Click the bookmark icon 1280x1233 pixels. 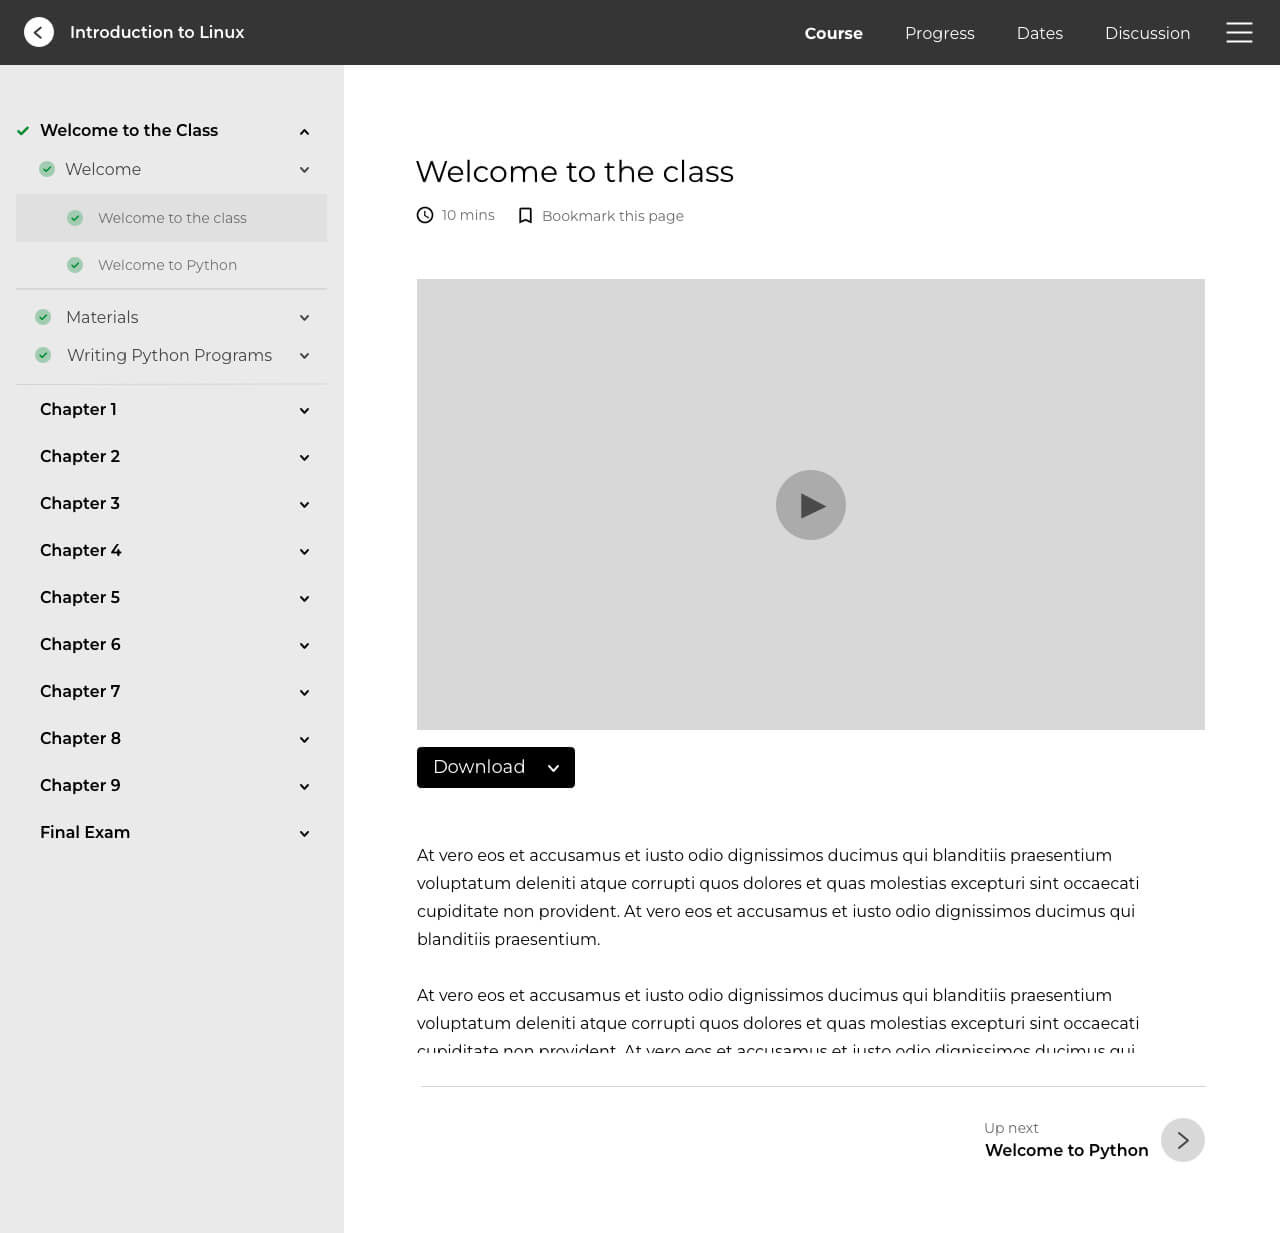(x=525, y=216)
